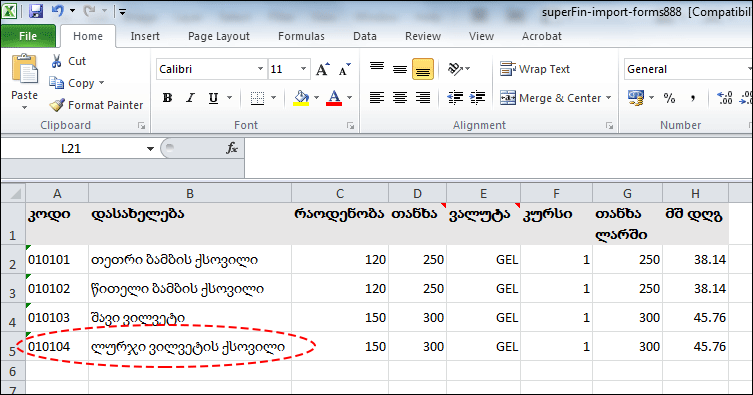Click Increase Font Size icon
The height and width of the screenshot is (395, 753).
coord(322,69)
